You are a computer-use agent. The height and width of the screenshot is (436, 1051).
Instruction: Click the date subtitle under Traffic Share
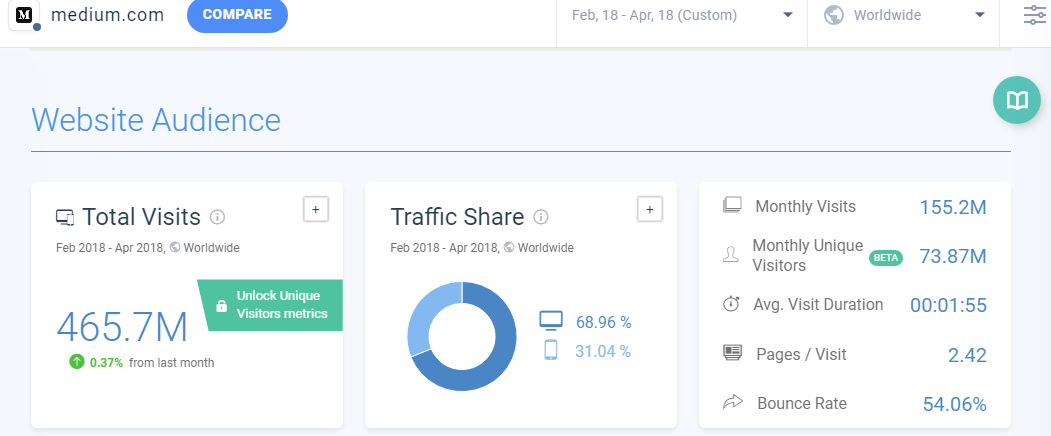pos(482,248)
